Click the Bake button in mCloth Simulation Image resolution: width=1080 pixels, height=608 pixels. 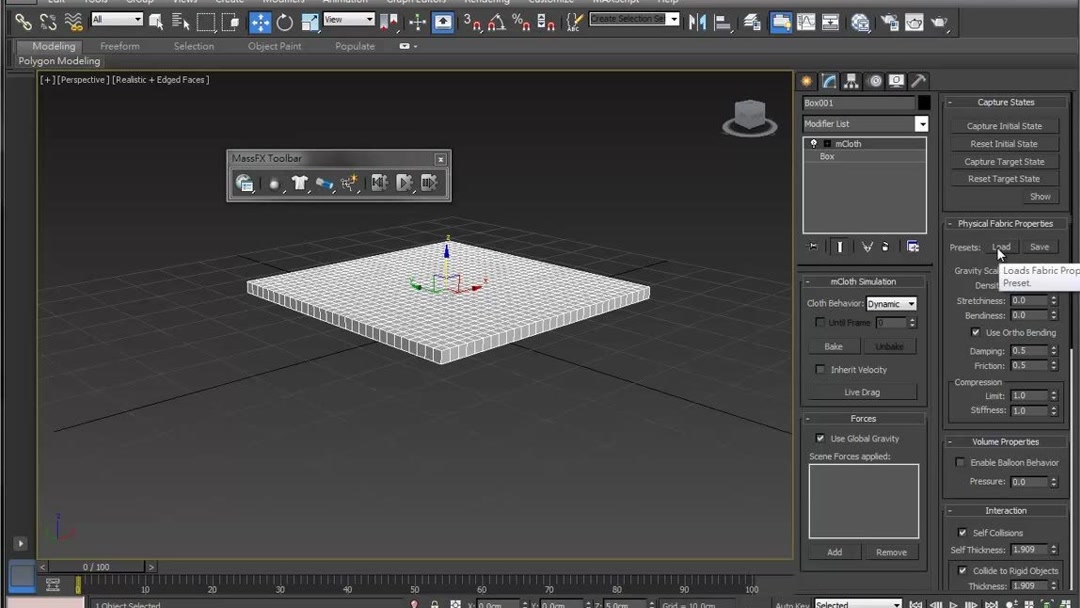(x=833, y=346)
